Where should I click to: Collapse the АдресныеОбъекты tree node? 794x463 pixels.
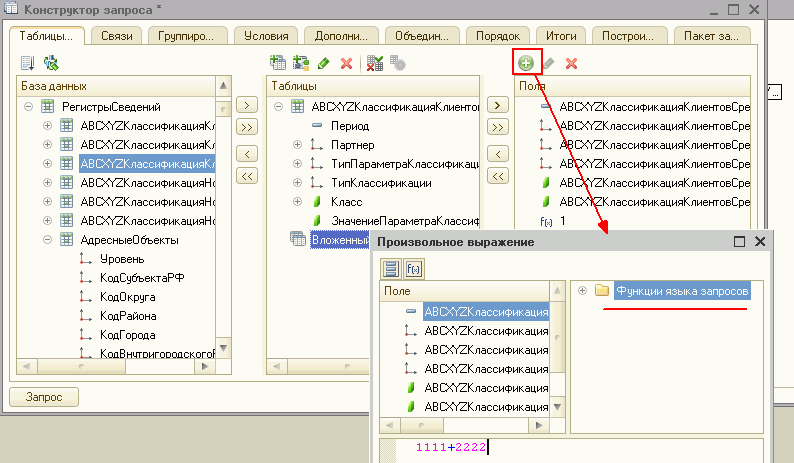coord(47,240)
